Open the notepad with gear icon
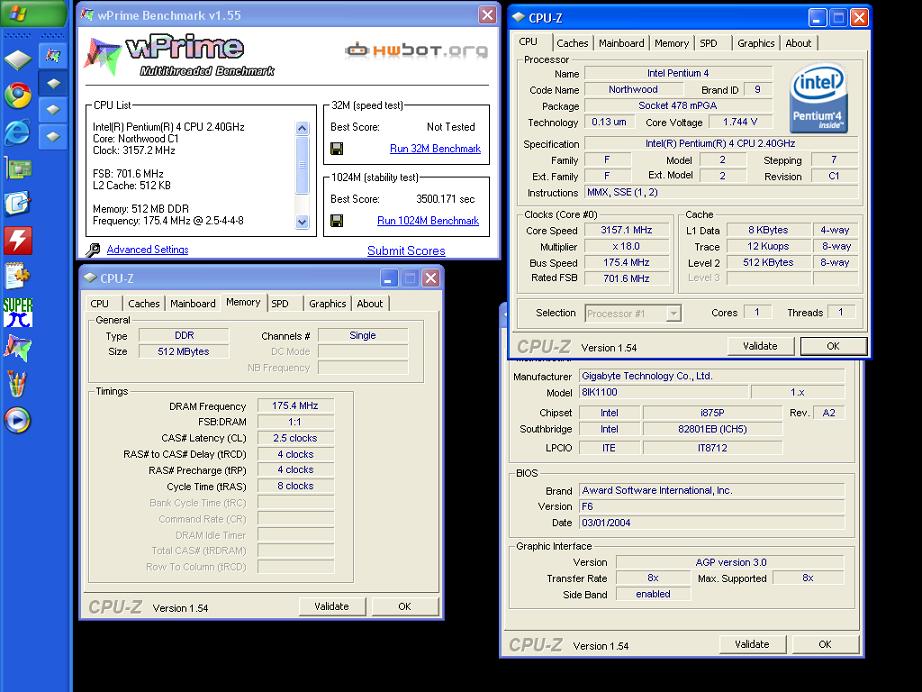 18,276
